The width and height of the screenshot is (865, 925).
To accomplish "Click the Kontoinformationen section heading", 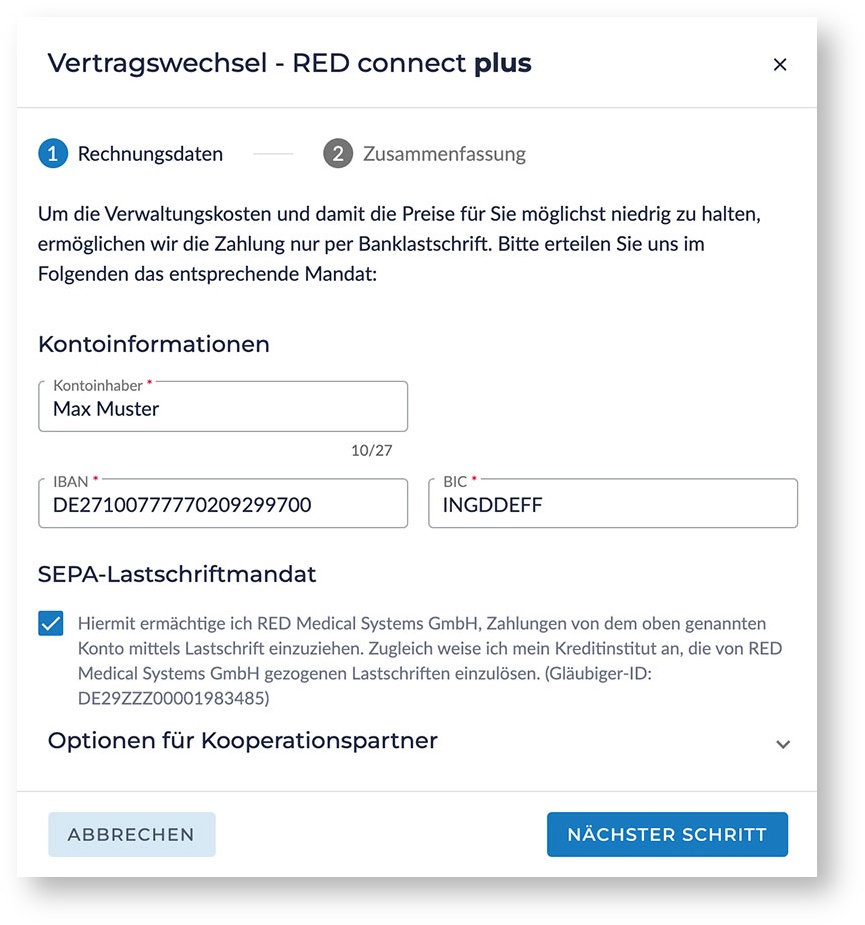I will pos(154,344).
